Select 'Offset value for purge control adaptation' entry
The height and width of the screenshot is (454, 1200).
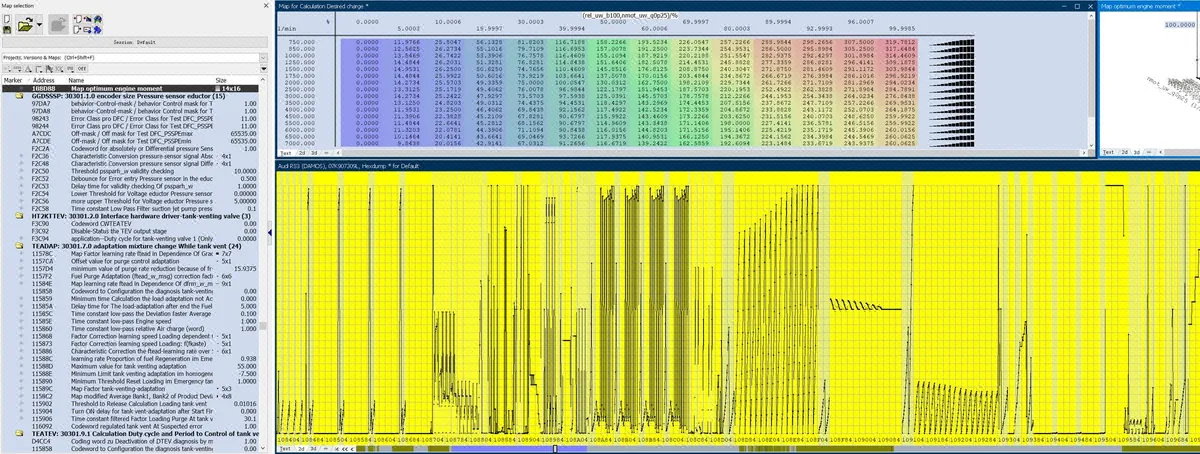[x=129, y=263]
